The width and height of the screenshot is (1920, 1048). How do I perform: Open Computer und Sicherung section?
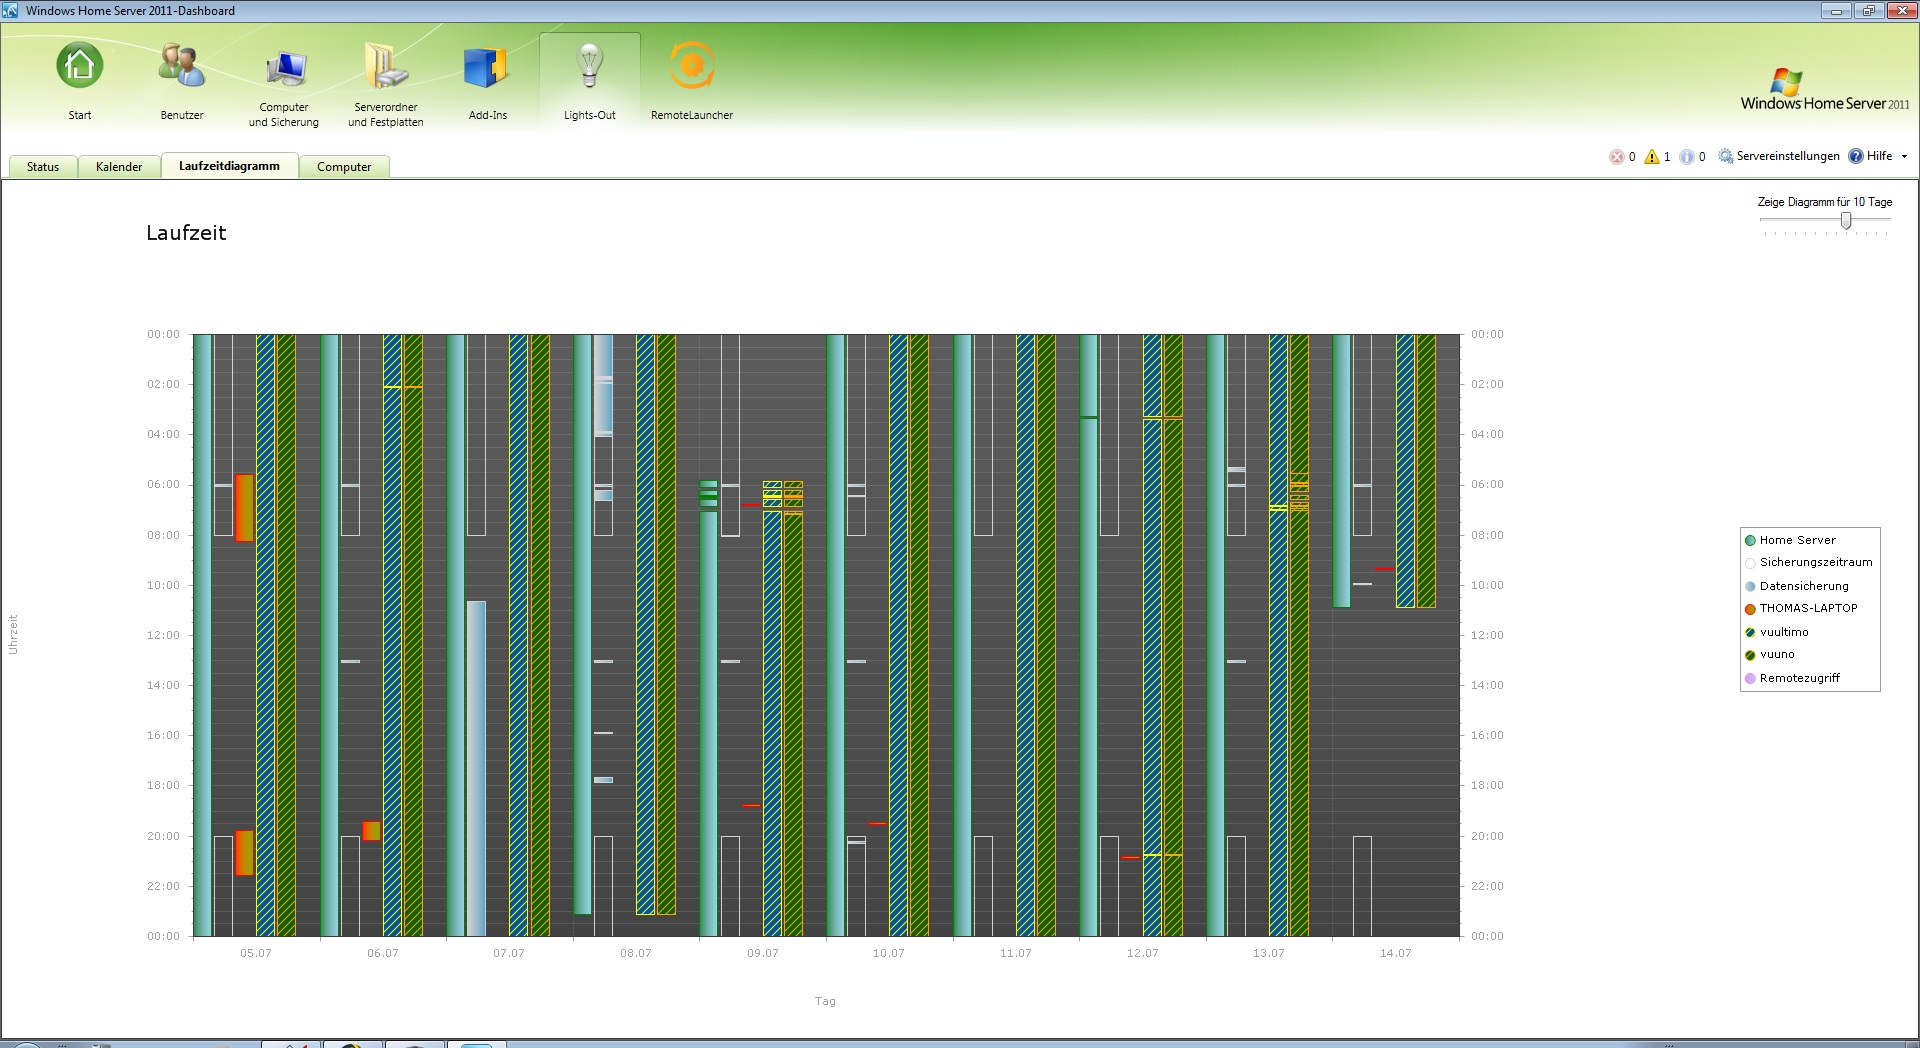pos(284,69)
